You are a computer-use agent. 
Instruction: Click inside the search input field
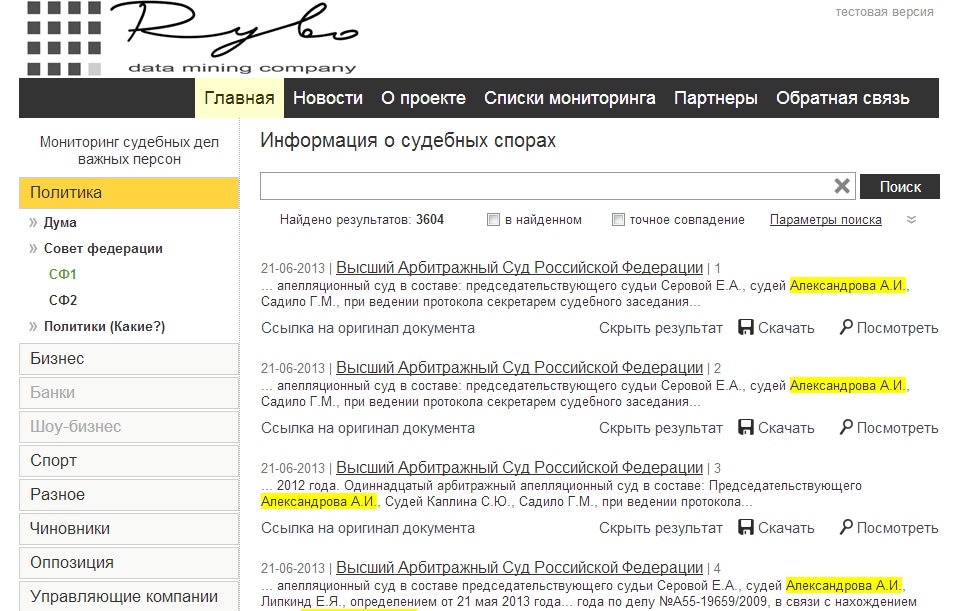(545, 186)
